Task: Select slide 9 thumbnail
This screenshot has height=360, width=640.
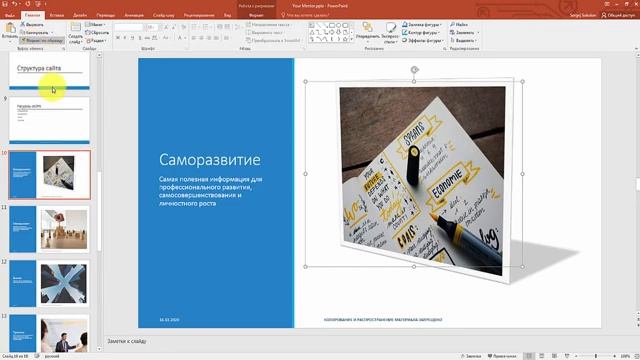Action: 49,120
